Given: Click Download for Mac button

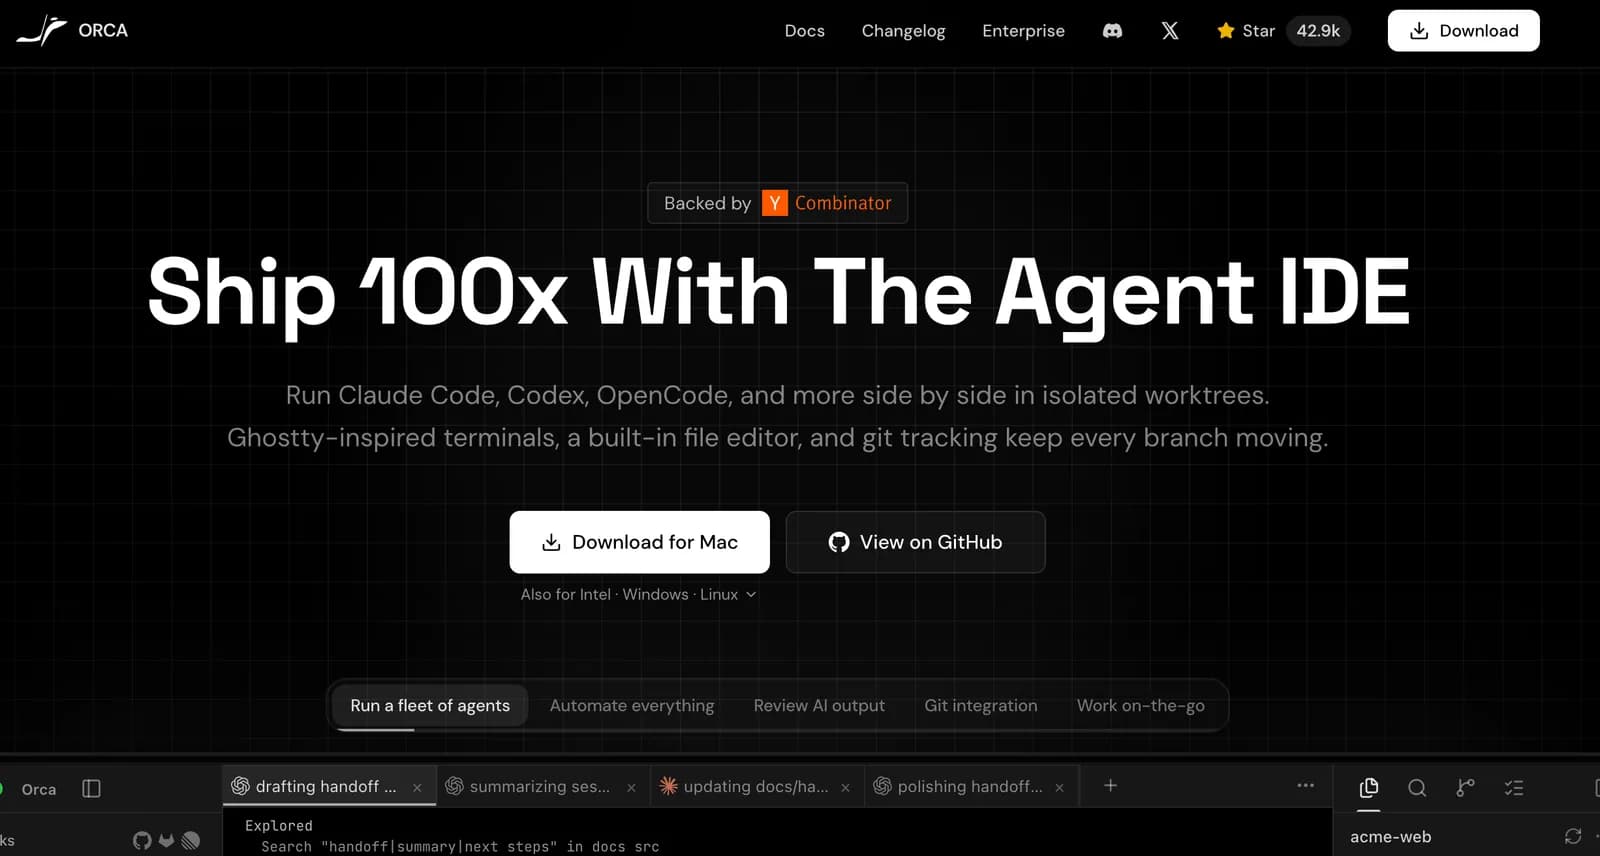Looking at the screenshot, I should 640,542.
